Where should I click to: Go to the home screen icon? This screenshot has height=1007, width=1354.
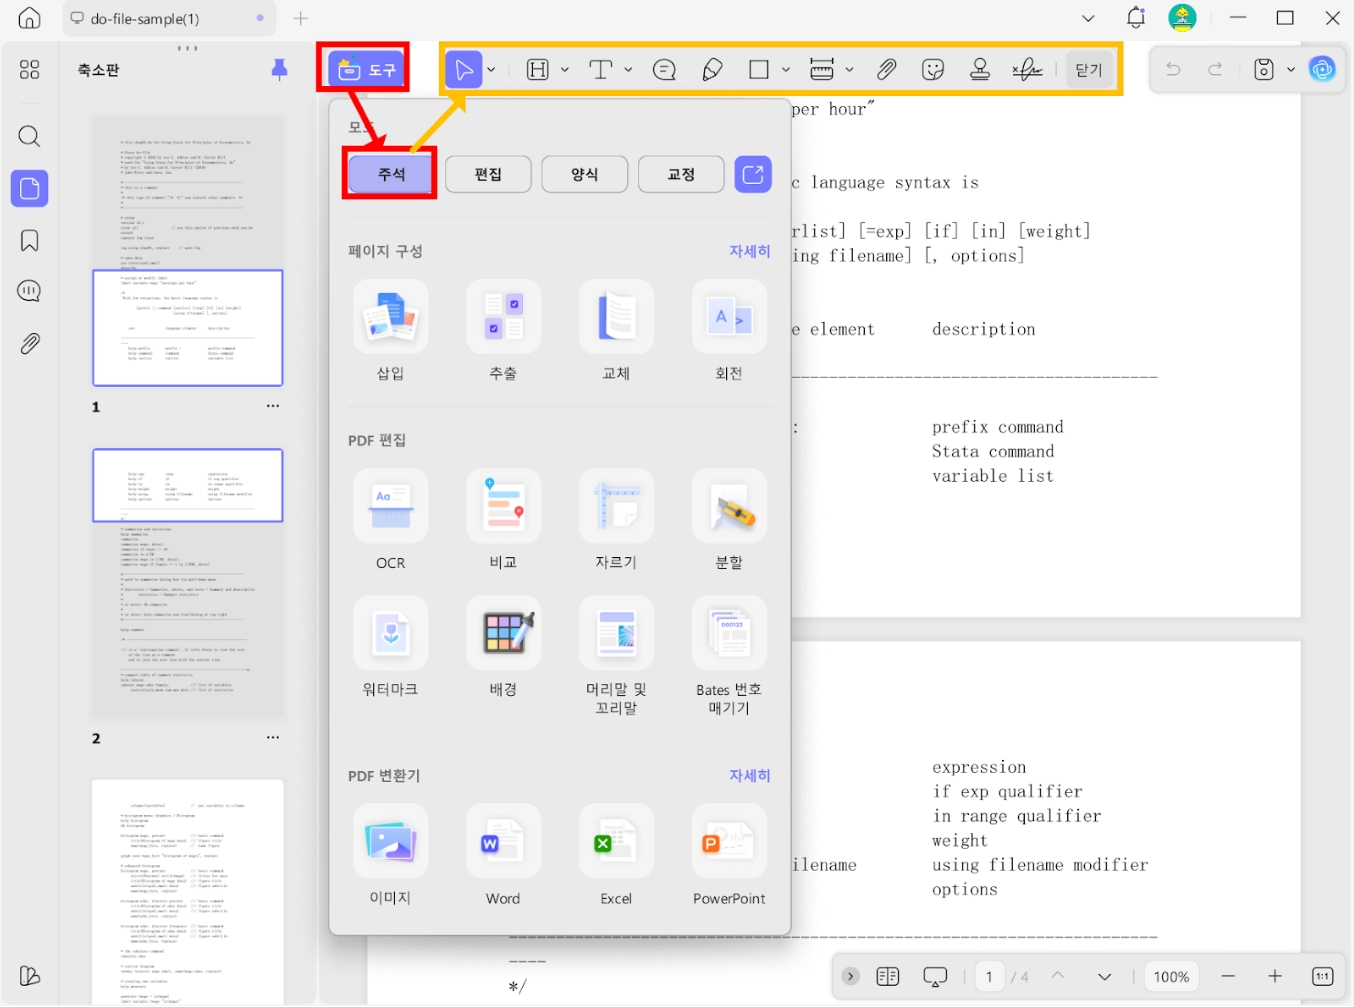click(x=30, y=18)
